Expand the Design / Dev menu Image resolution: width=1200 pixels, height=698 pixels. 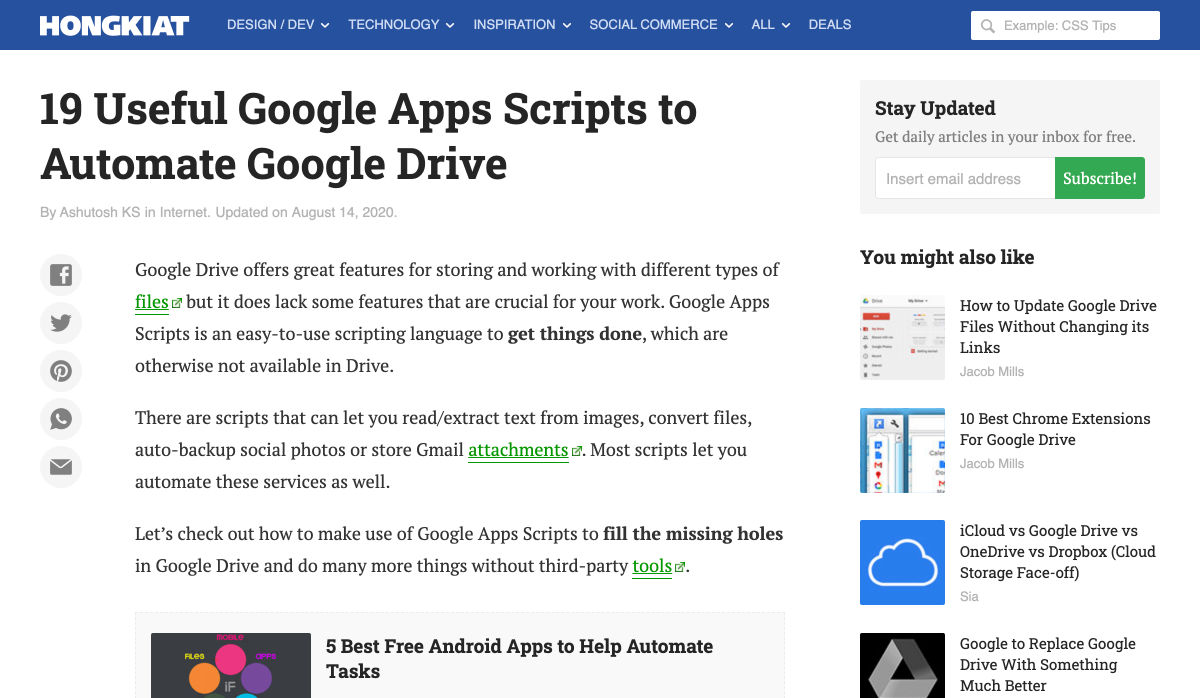coord(278,25)
